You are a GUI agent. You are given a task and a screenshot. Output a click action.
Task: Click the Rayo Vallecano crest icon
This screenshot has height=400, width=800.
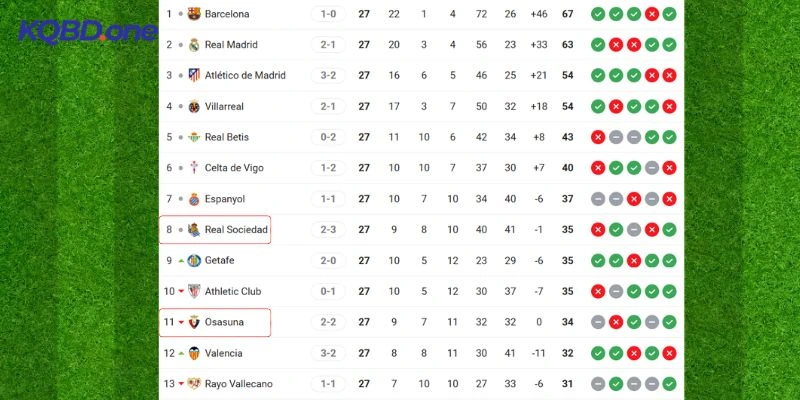[194, 384]
